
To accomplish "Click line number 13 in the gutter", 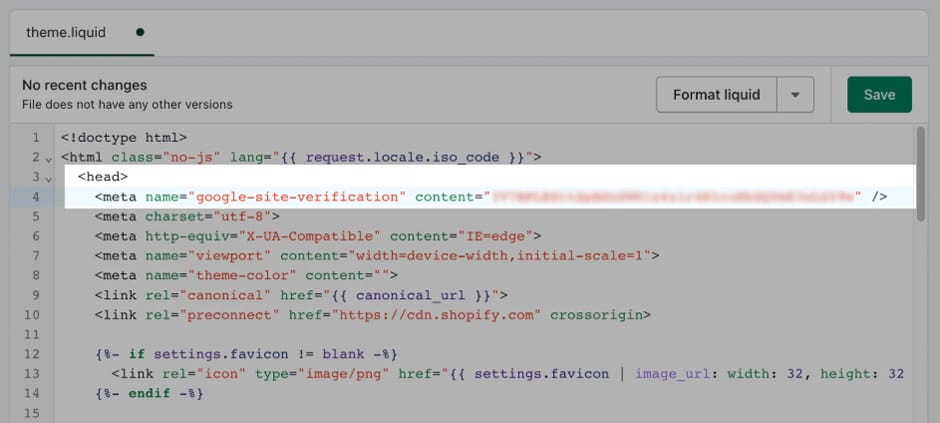I will point(33,374).
